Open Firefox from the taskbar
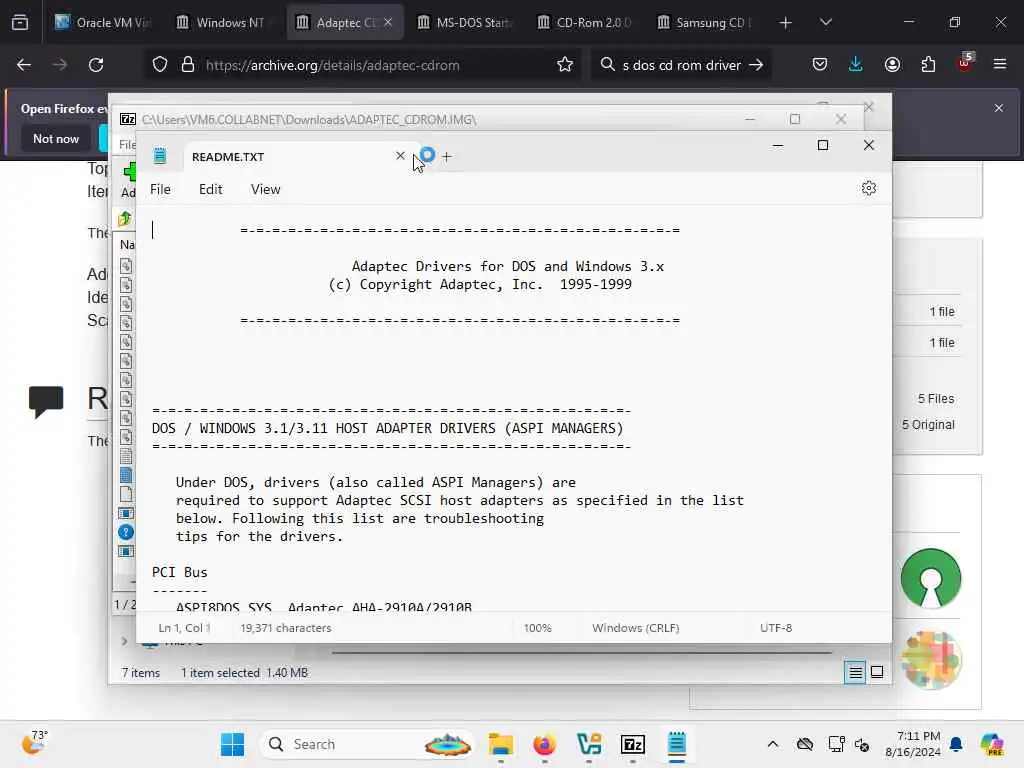 point(544,744)
